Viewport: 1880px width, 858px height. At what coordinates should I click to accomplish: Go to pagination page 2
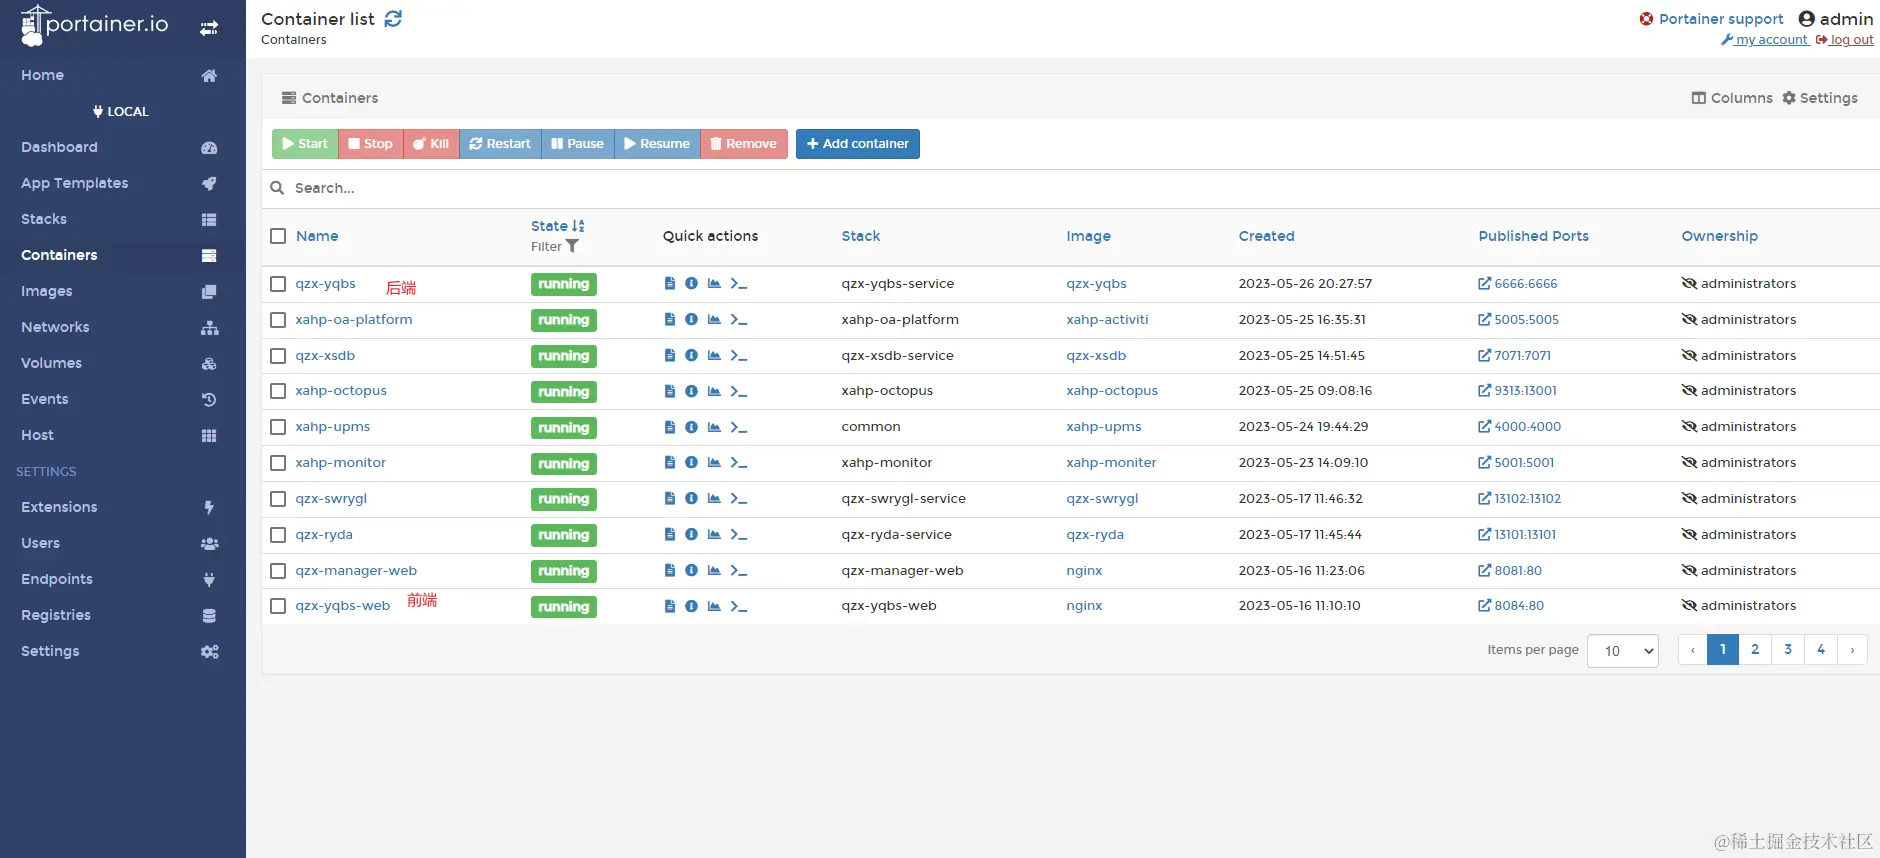coord(1755,650)
